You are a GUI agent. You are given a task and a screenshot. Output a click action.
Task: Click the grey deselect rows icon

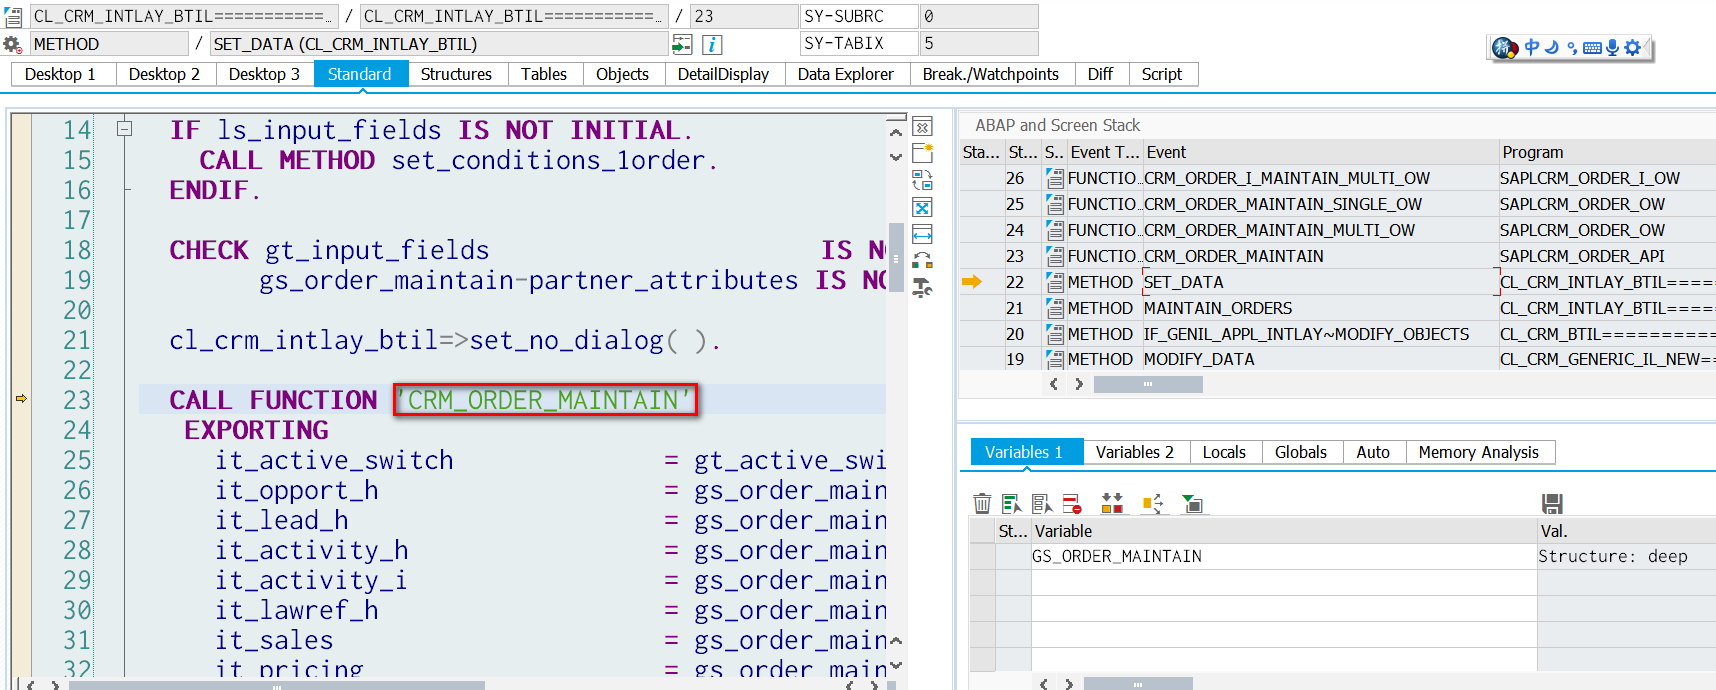click(x=1042, y=503)
